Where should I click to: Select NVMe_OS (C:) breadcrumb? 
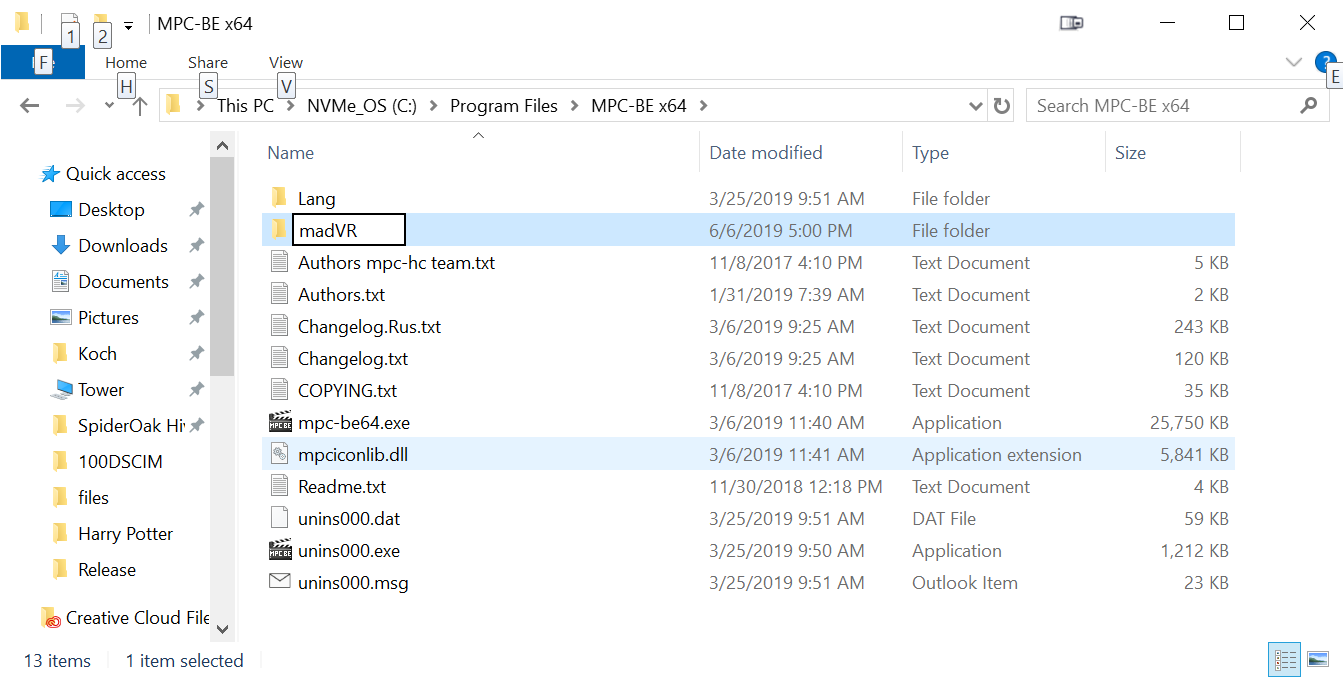(362, 105)
